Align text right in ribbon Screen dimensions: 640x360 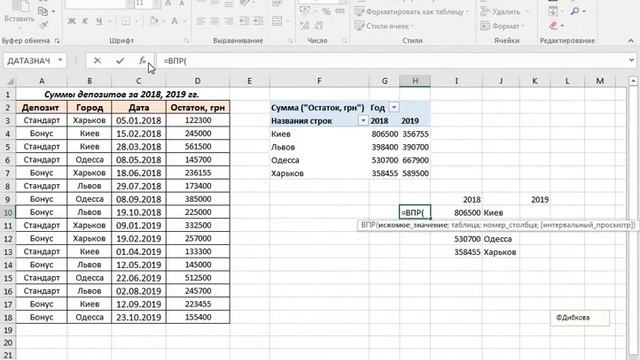click(229, 21)
